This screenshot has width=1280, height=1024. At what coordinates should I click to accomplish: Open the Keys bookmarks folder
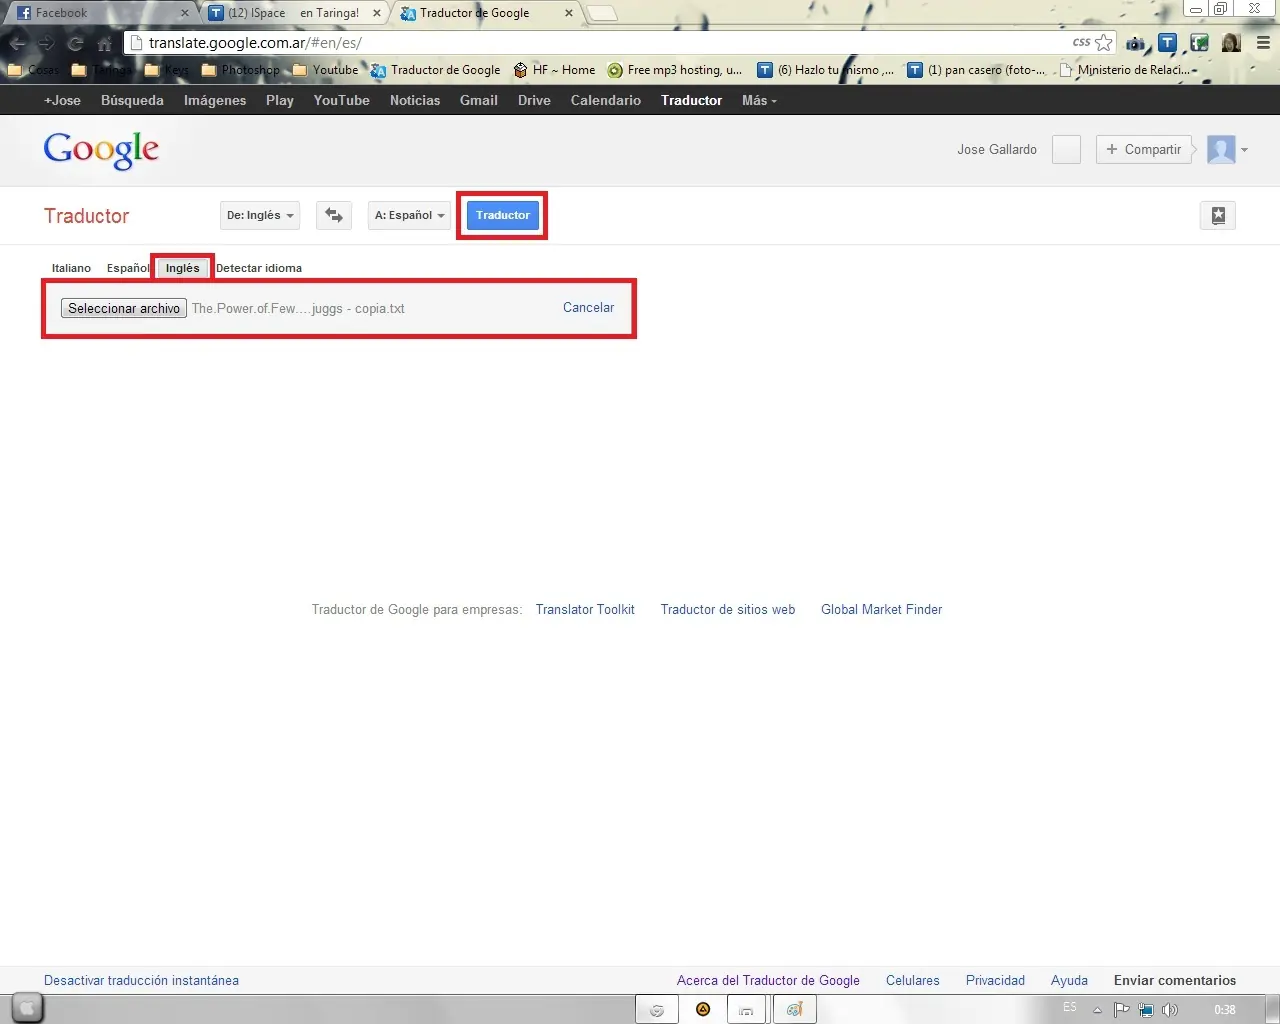pyautogui.click(x=167, y=70)
